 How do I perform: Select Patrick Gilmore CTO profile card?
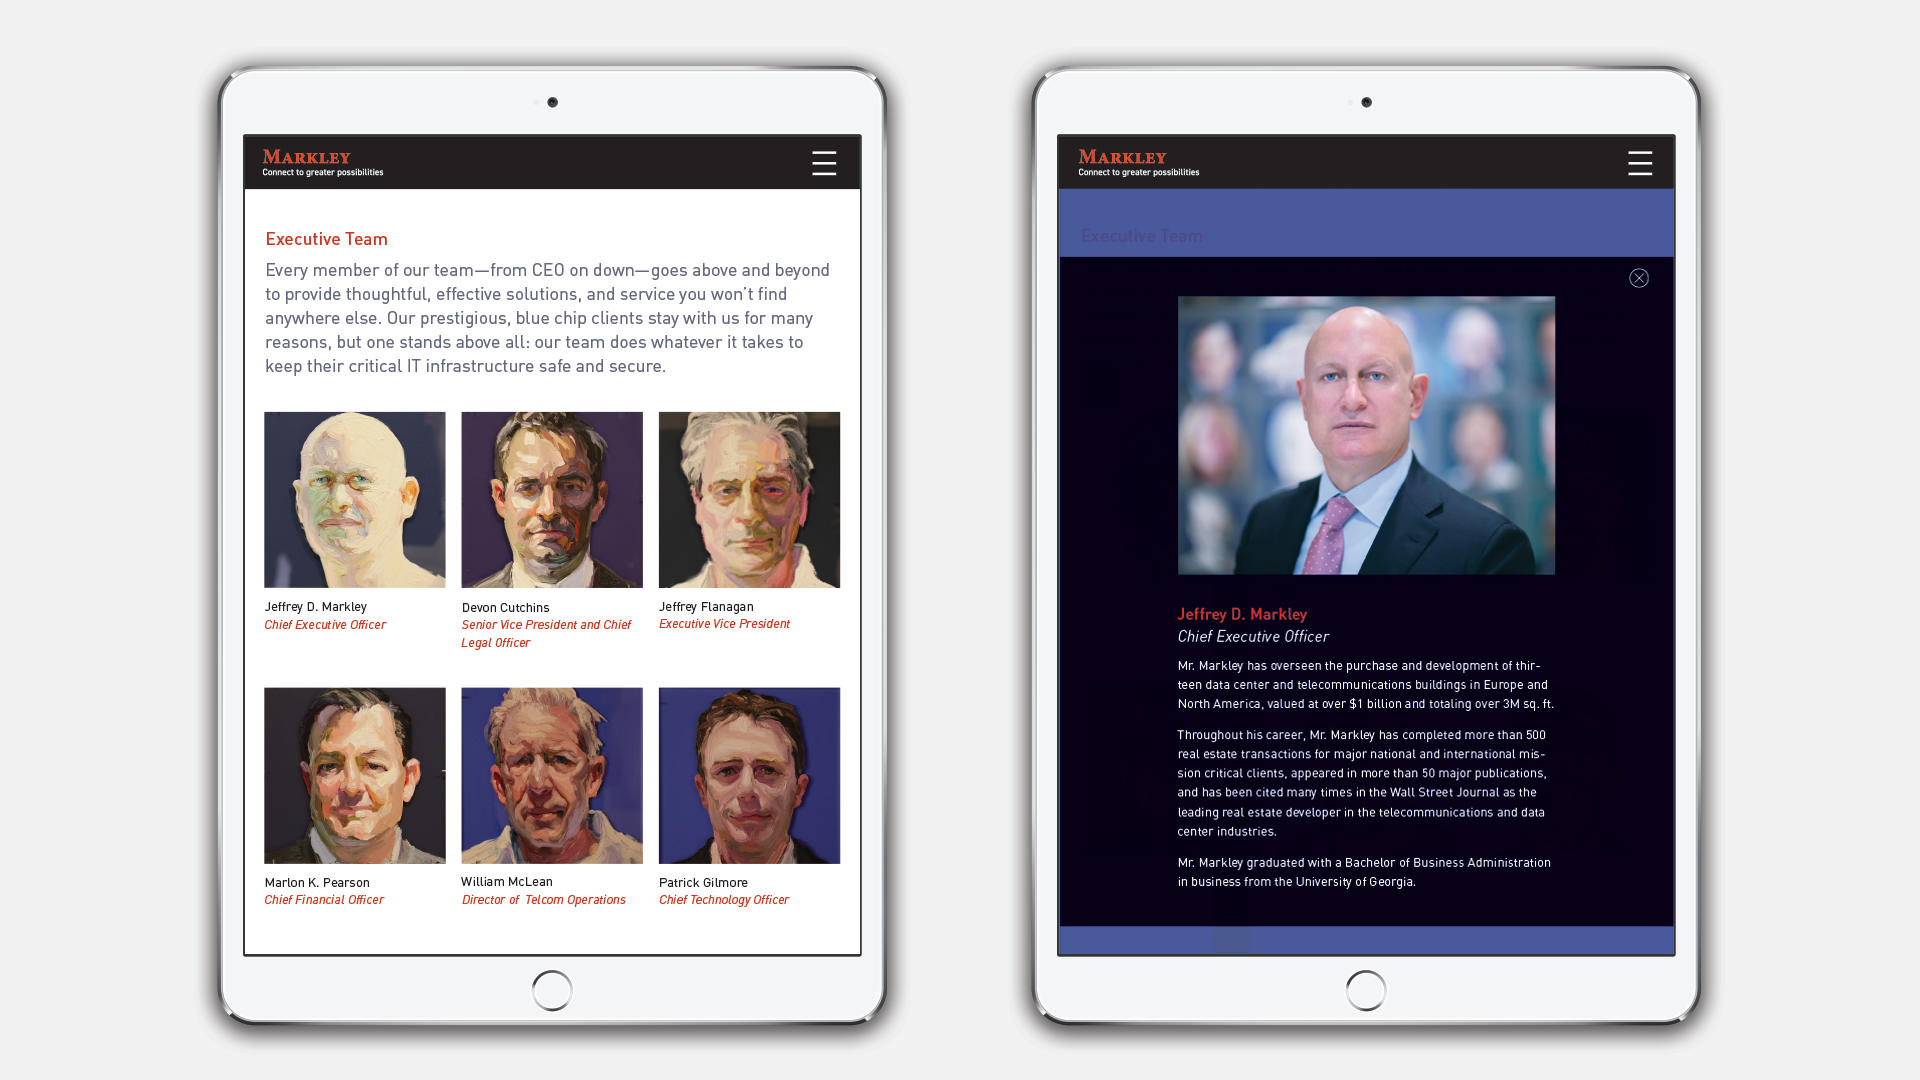748,791
